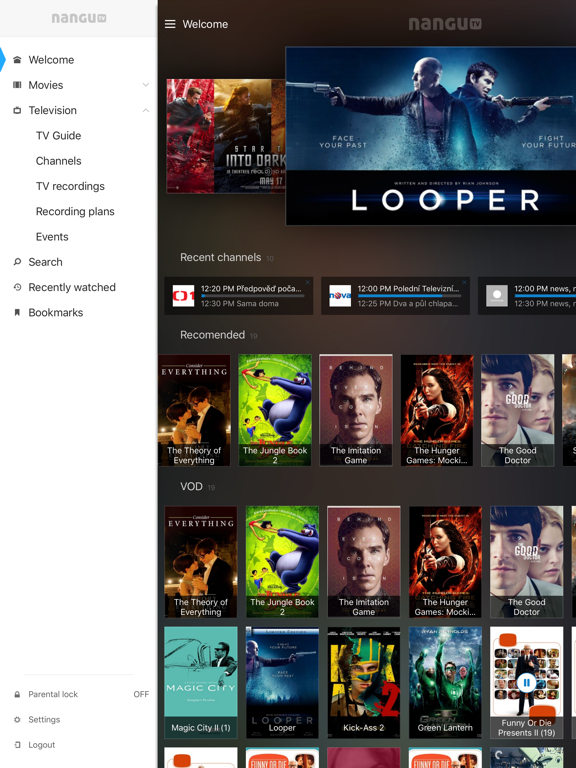576x768 pixels.
Task: Remove the CT1 recent channel card
Action: [x=308, y=282]
